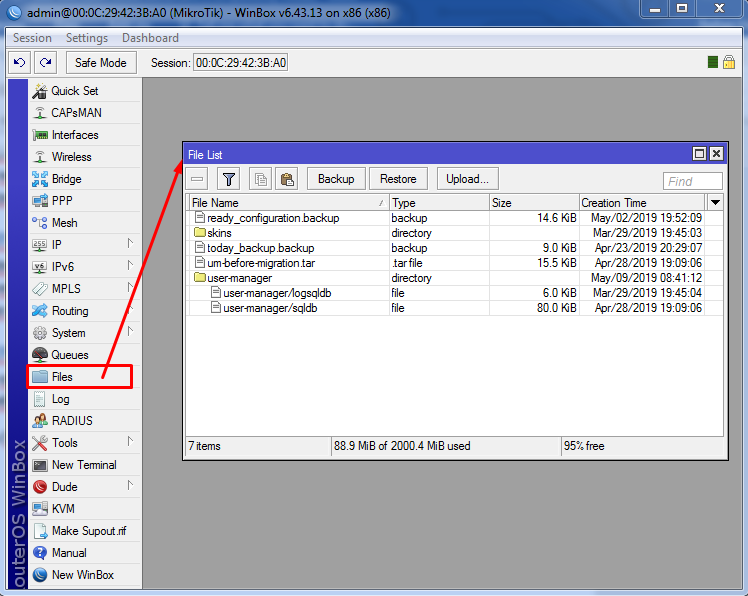This screenshot has width=748, height=596.
Task: Open the System sidebar icon
Action: click(x=40, y=333)
